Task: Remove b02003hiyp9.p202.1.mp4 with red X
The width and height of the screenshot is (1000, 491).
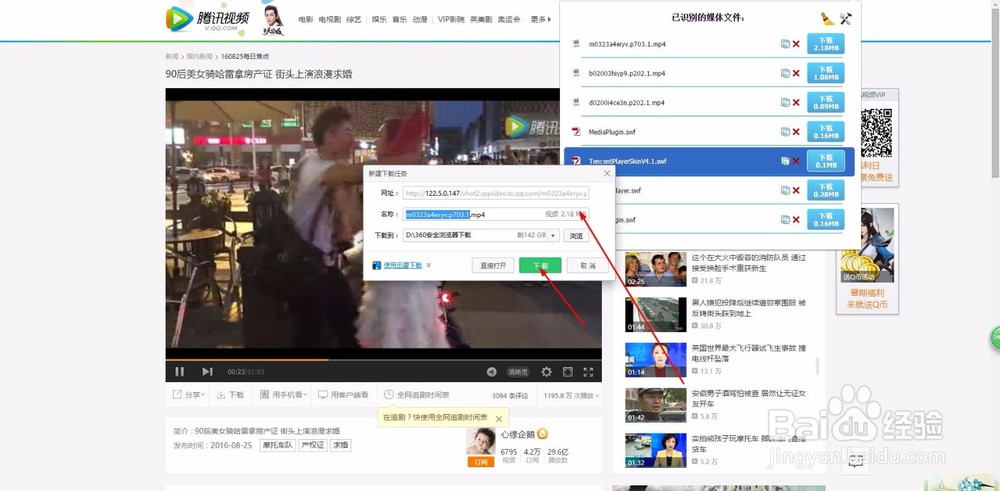Action: 796,73
